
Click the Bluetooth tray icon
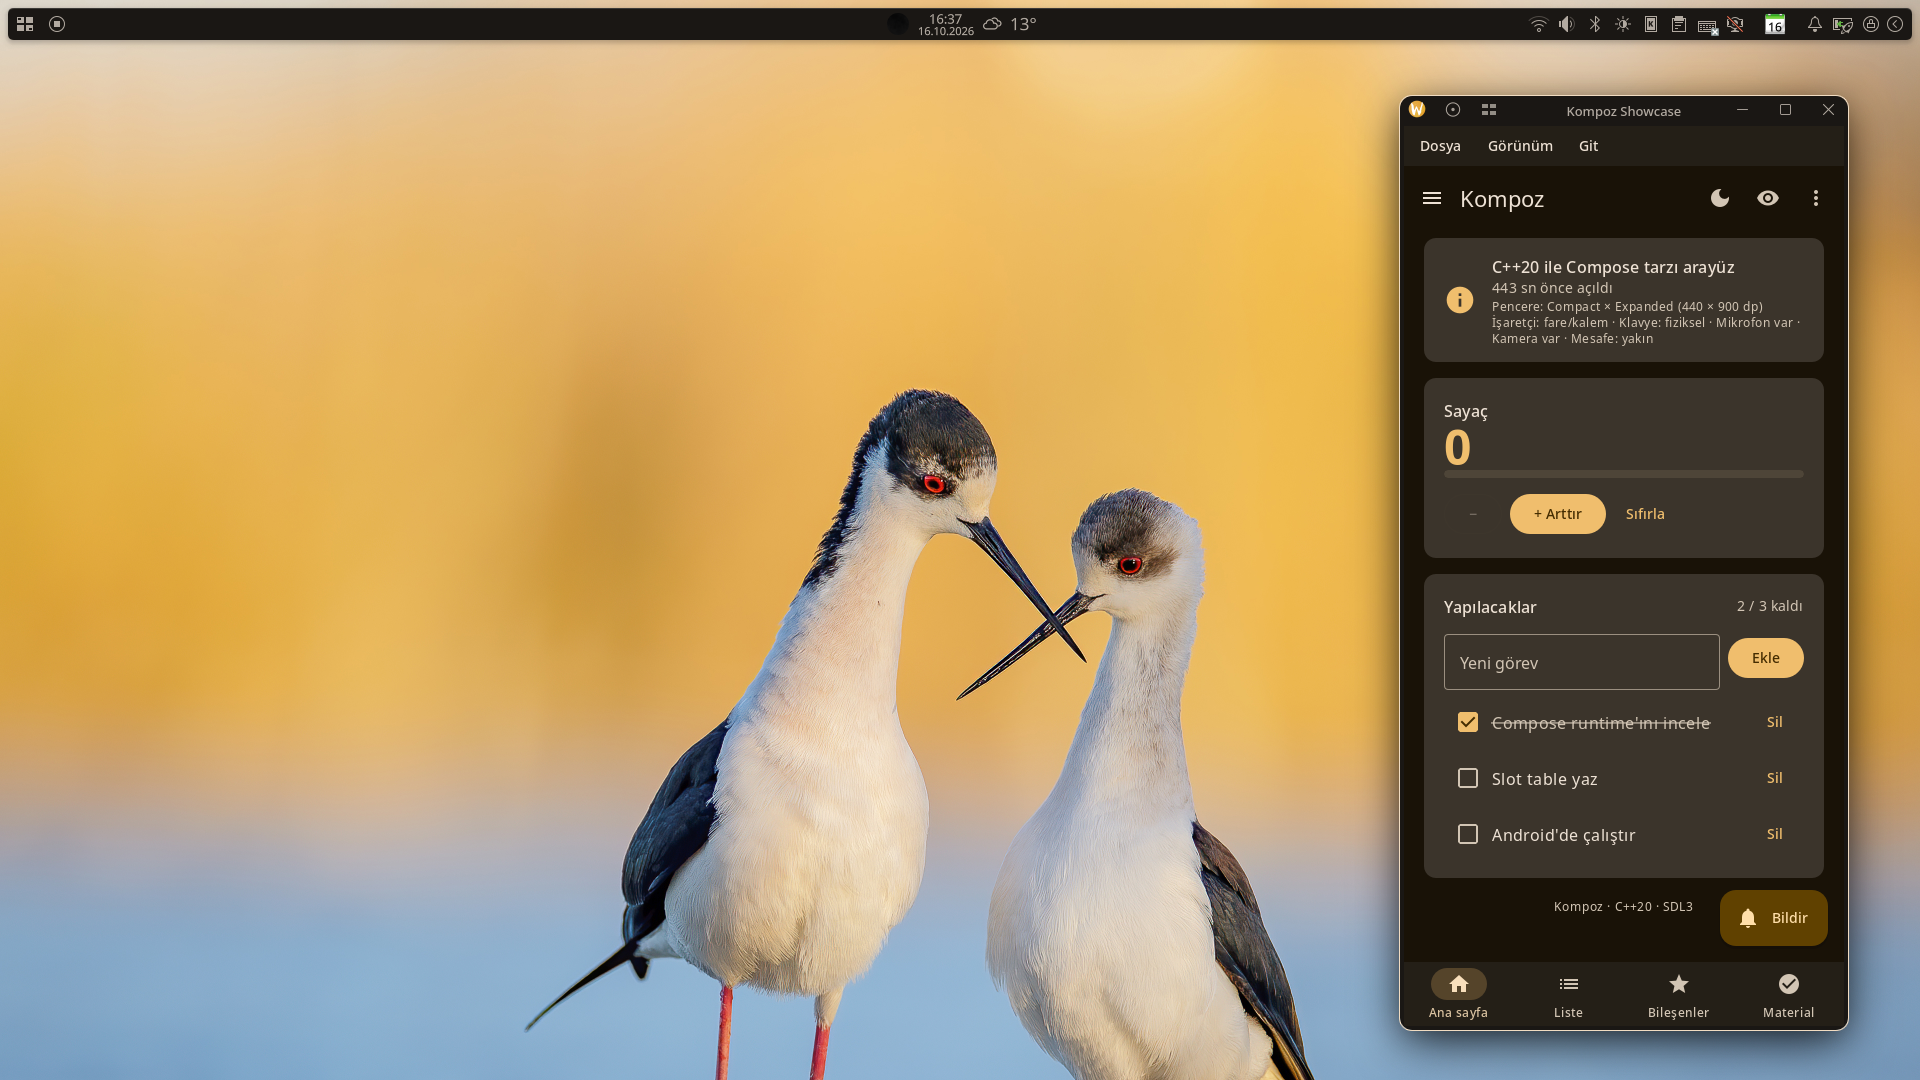[1595, 24]
